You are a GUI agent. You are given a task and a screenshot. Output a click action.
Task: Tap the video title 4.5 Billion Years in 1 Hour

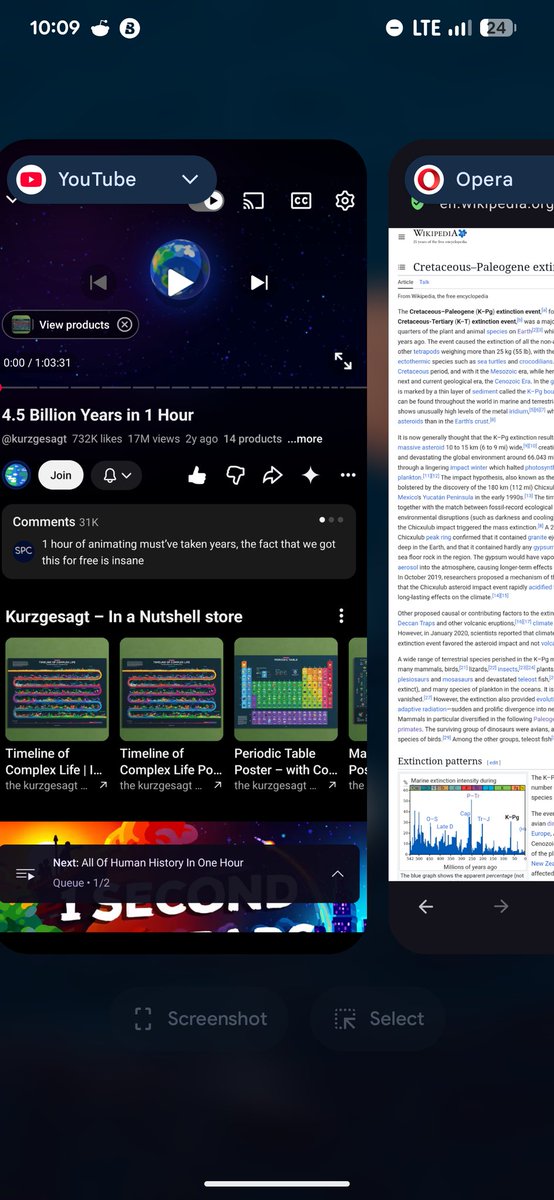(98, 415)
